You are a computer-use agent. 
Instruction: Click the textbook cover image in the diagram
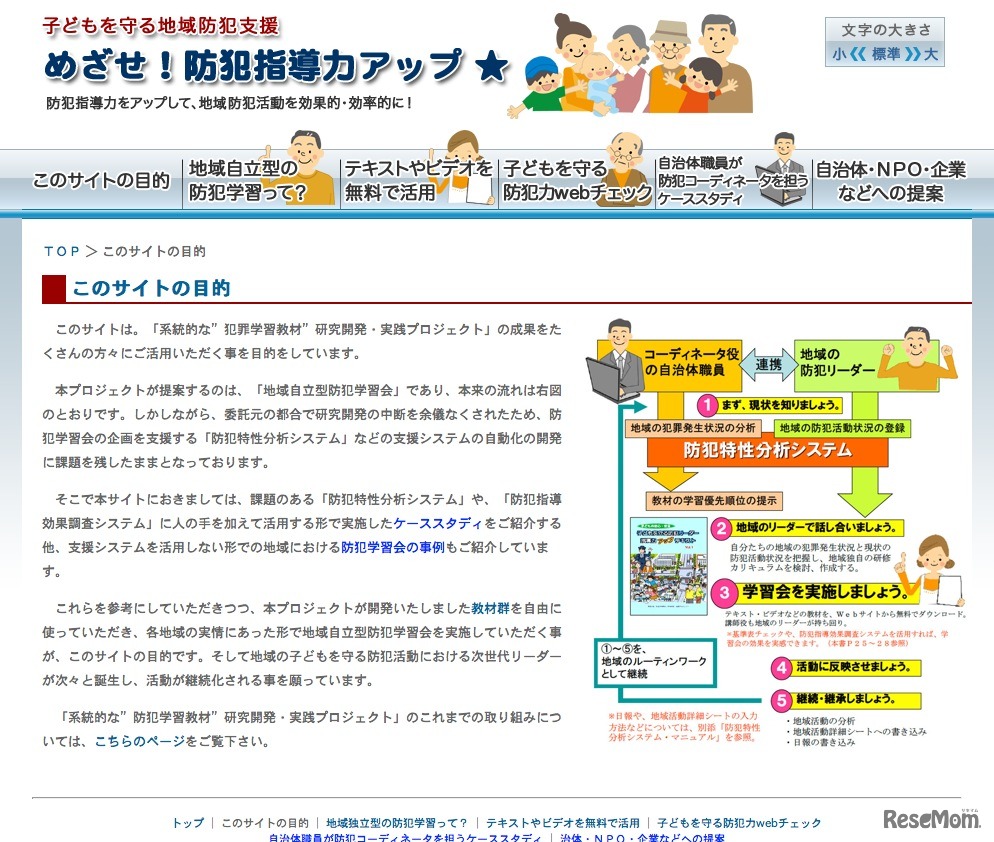(x=669, y=566)
